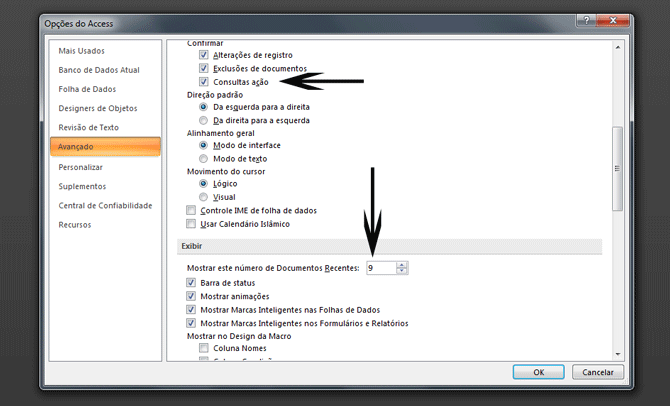This screenshot has width=670, height=406.
Task: Open the Suplementos category
Action: [x=82, y=186]
